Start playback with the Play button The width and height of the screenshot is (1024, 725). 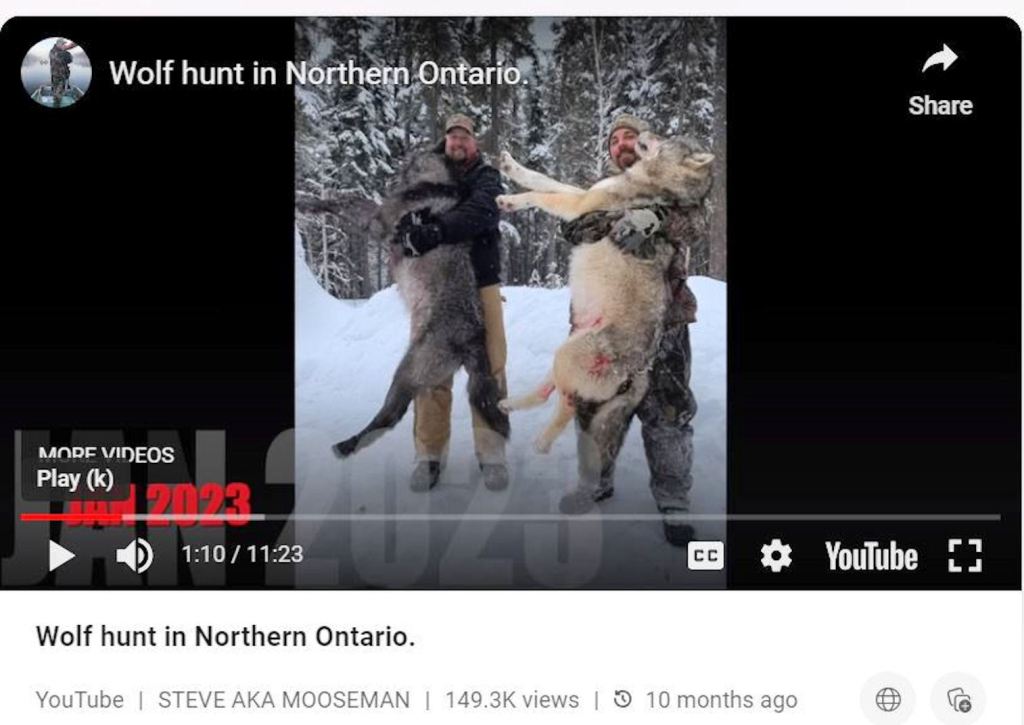tap(61, 556)
